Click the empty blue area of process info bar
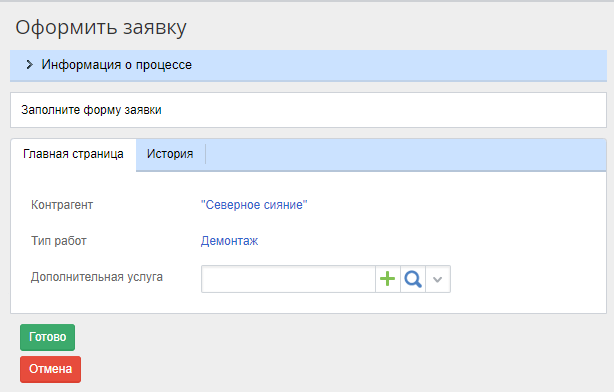 point(399,65)
